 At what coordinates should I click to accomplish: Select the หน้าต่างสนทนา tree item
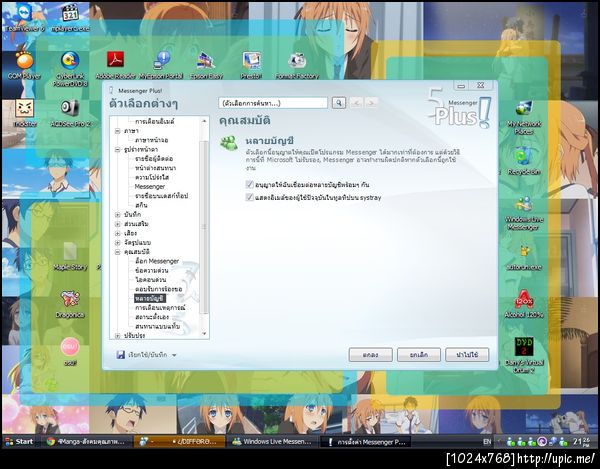pyautogui.click(x=155, y=168)
